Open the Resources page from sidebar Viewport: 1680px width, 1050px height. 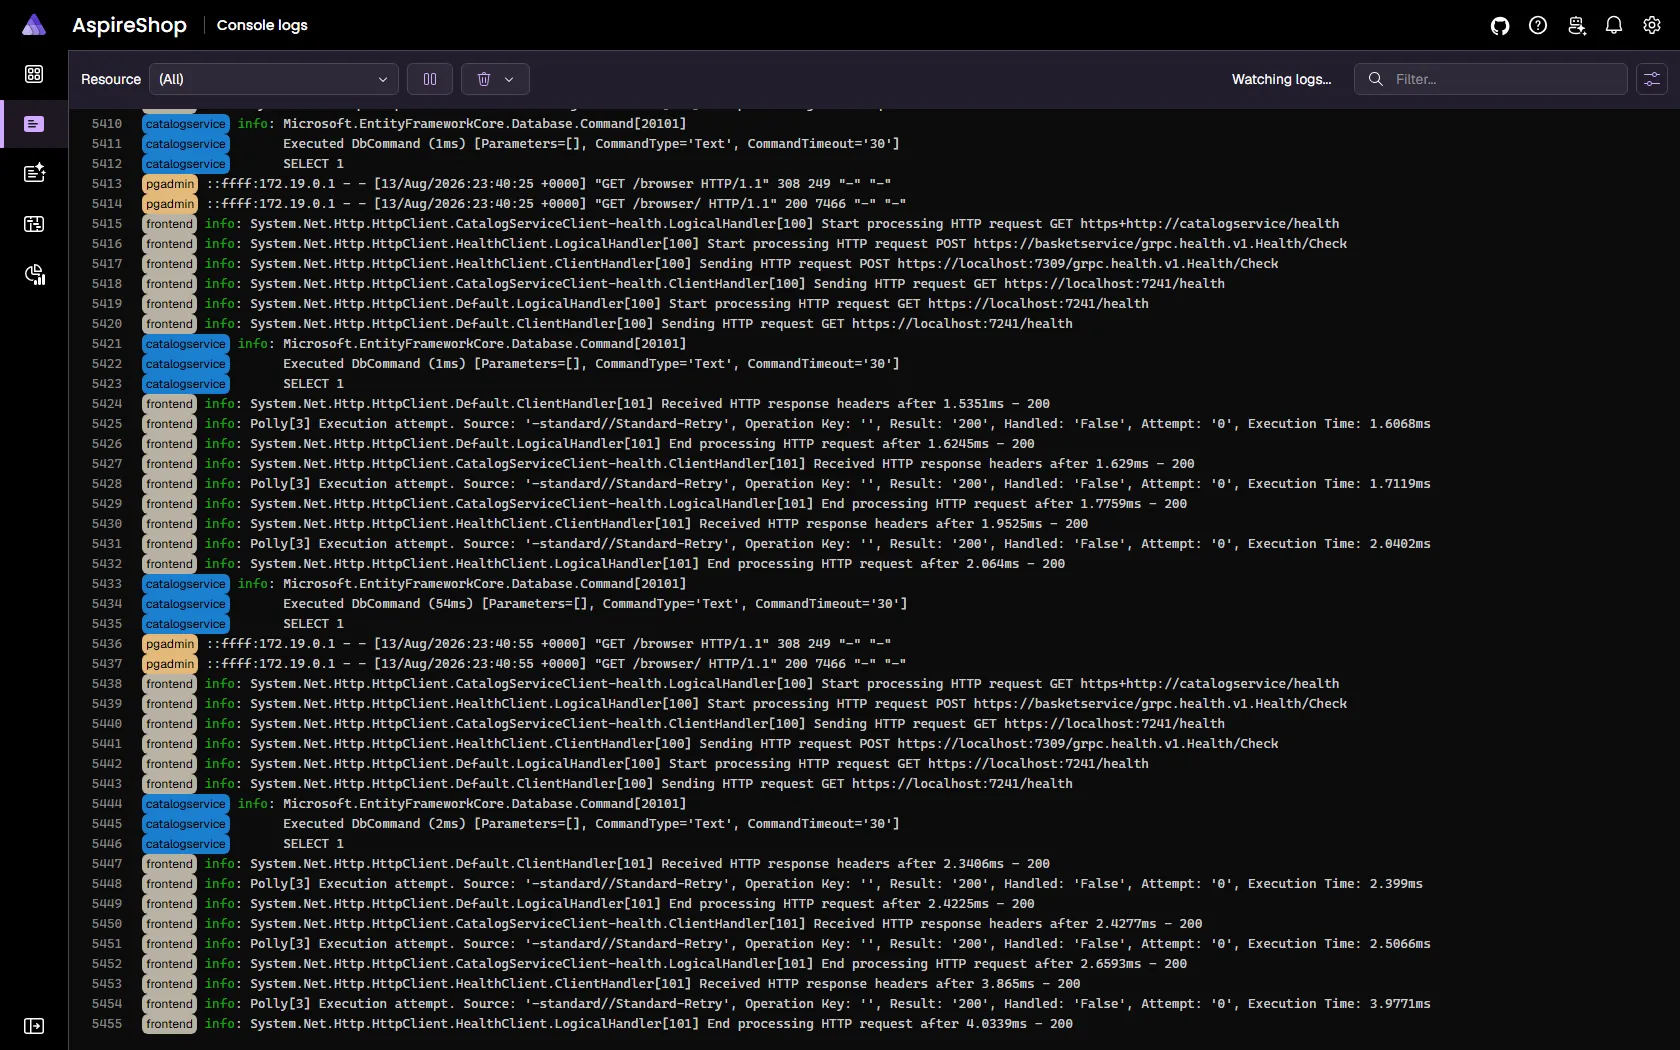click(34, 74)
